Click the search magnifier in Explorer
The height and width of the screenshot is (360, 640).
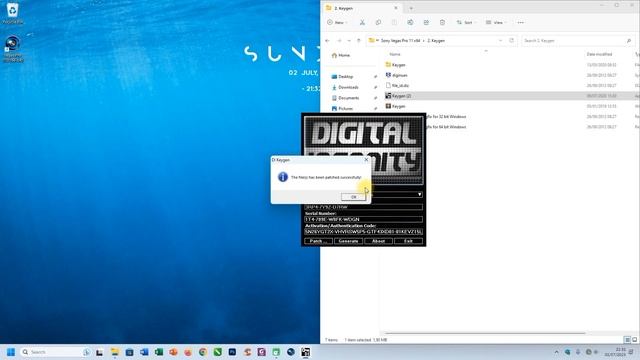(x=629, y=41)
